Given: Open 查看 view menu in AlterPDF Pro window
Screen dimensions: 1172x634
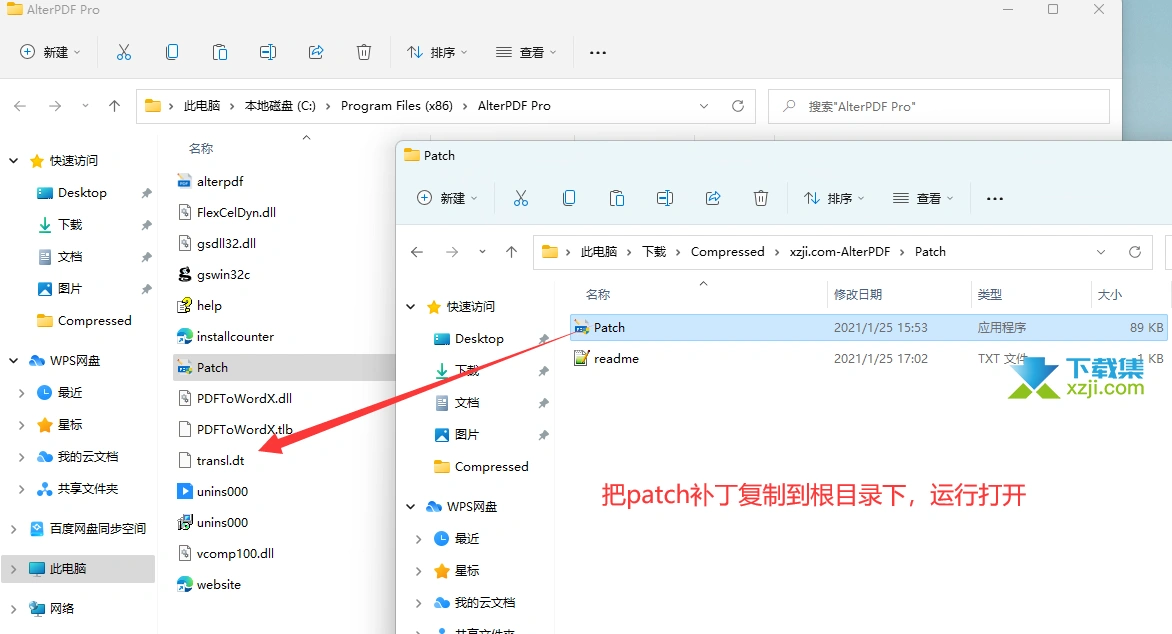Looking at the screenshot, I should coord(526,52).
